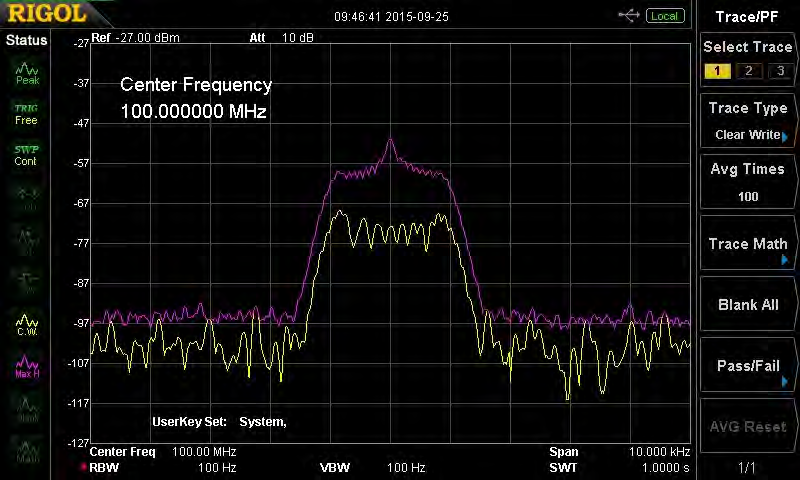Click the Peak detector status icon
The image size is (800, 480).
(x=27, y=74)
